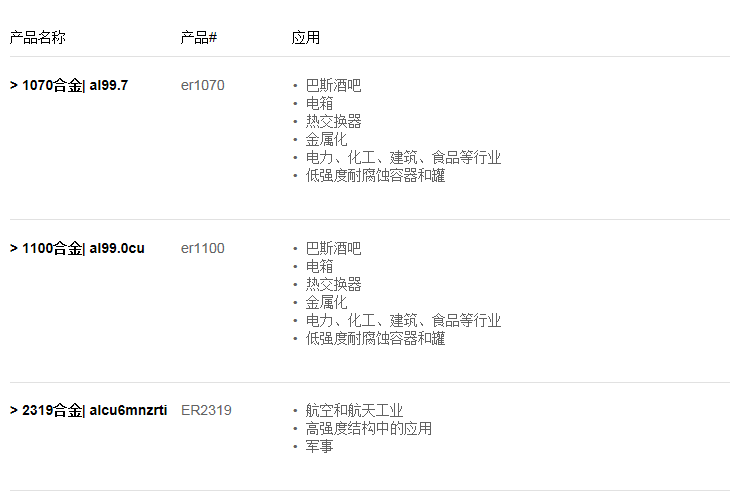Open the 2319合金 alcu6mnzrti product link

(88, 410)
